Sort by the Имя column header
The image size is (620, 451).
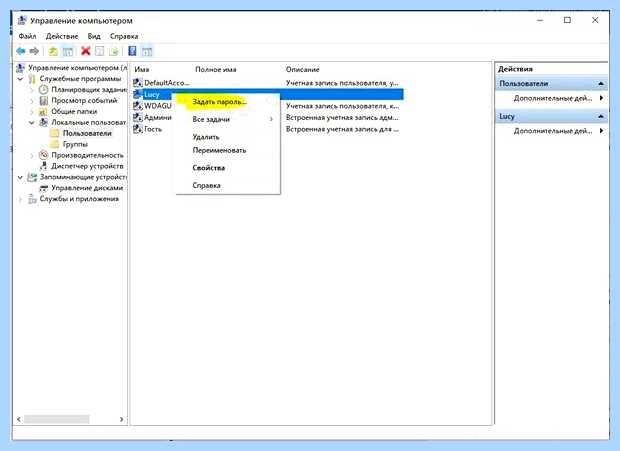142,69
